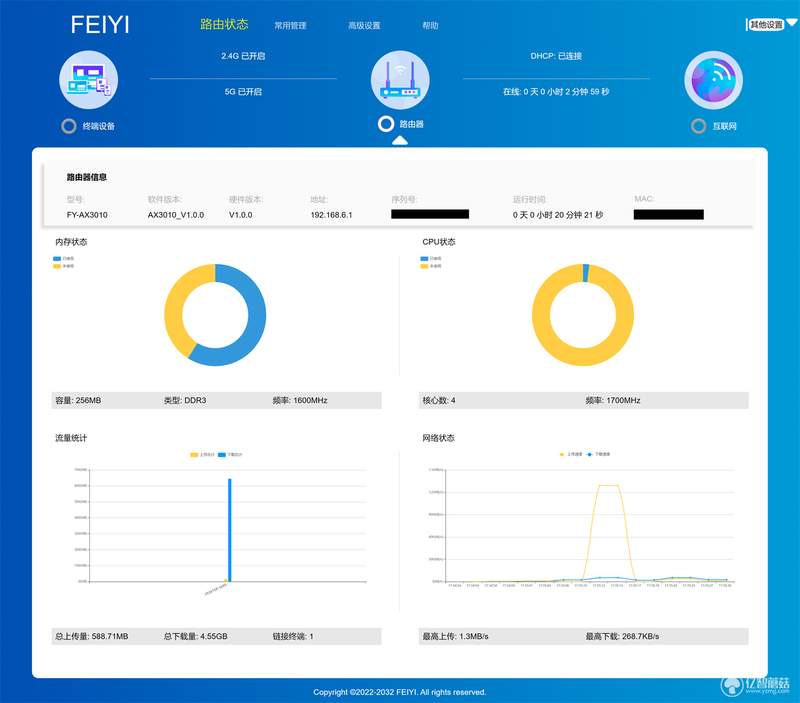800x703 pixels.
Task: Click the 路由器信息 heading
Action: point(87,177)
